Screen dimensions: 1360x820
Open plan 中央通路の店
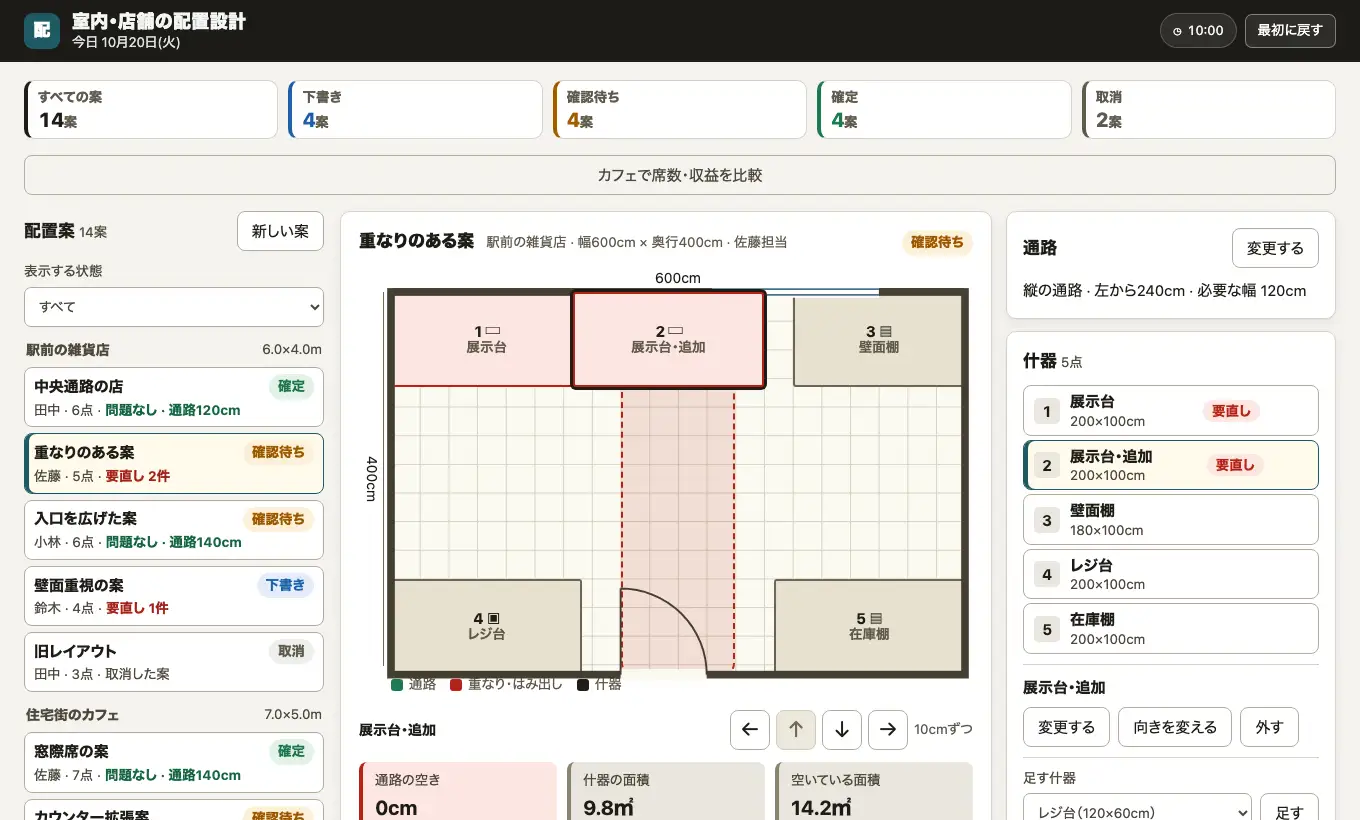point(174,397)
